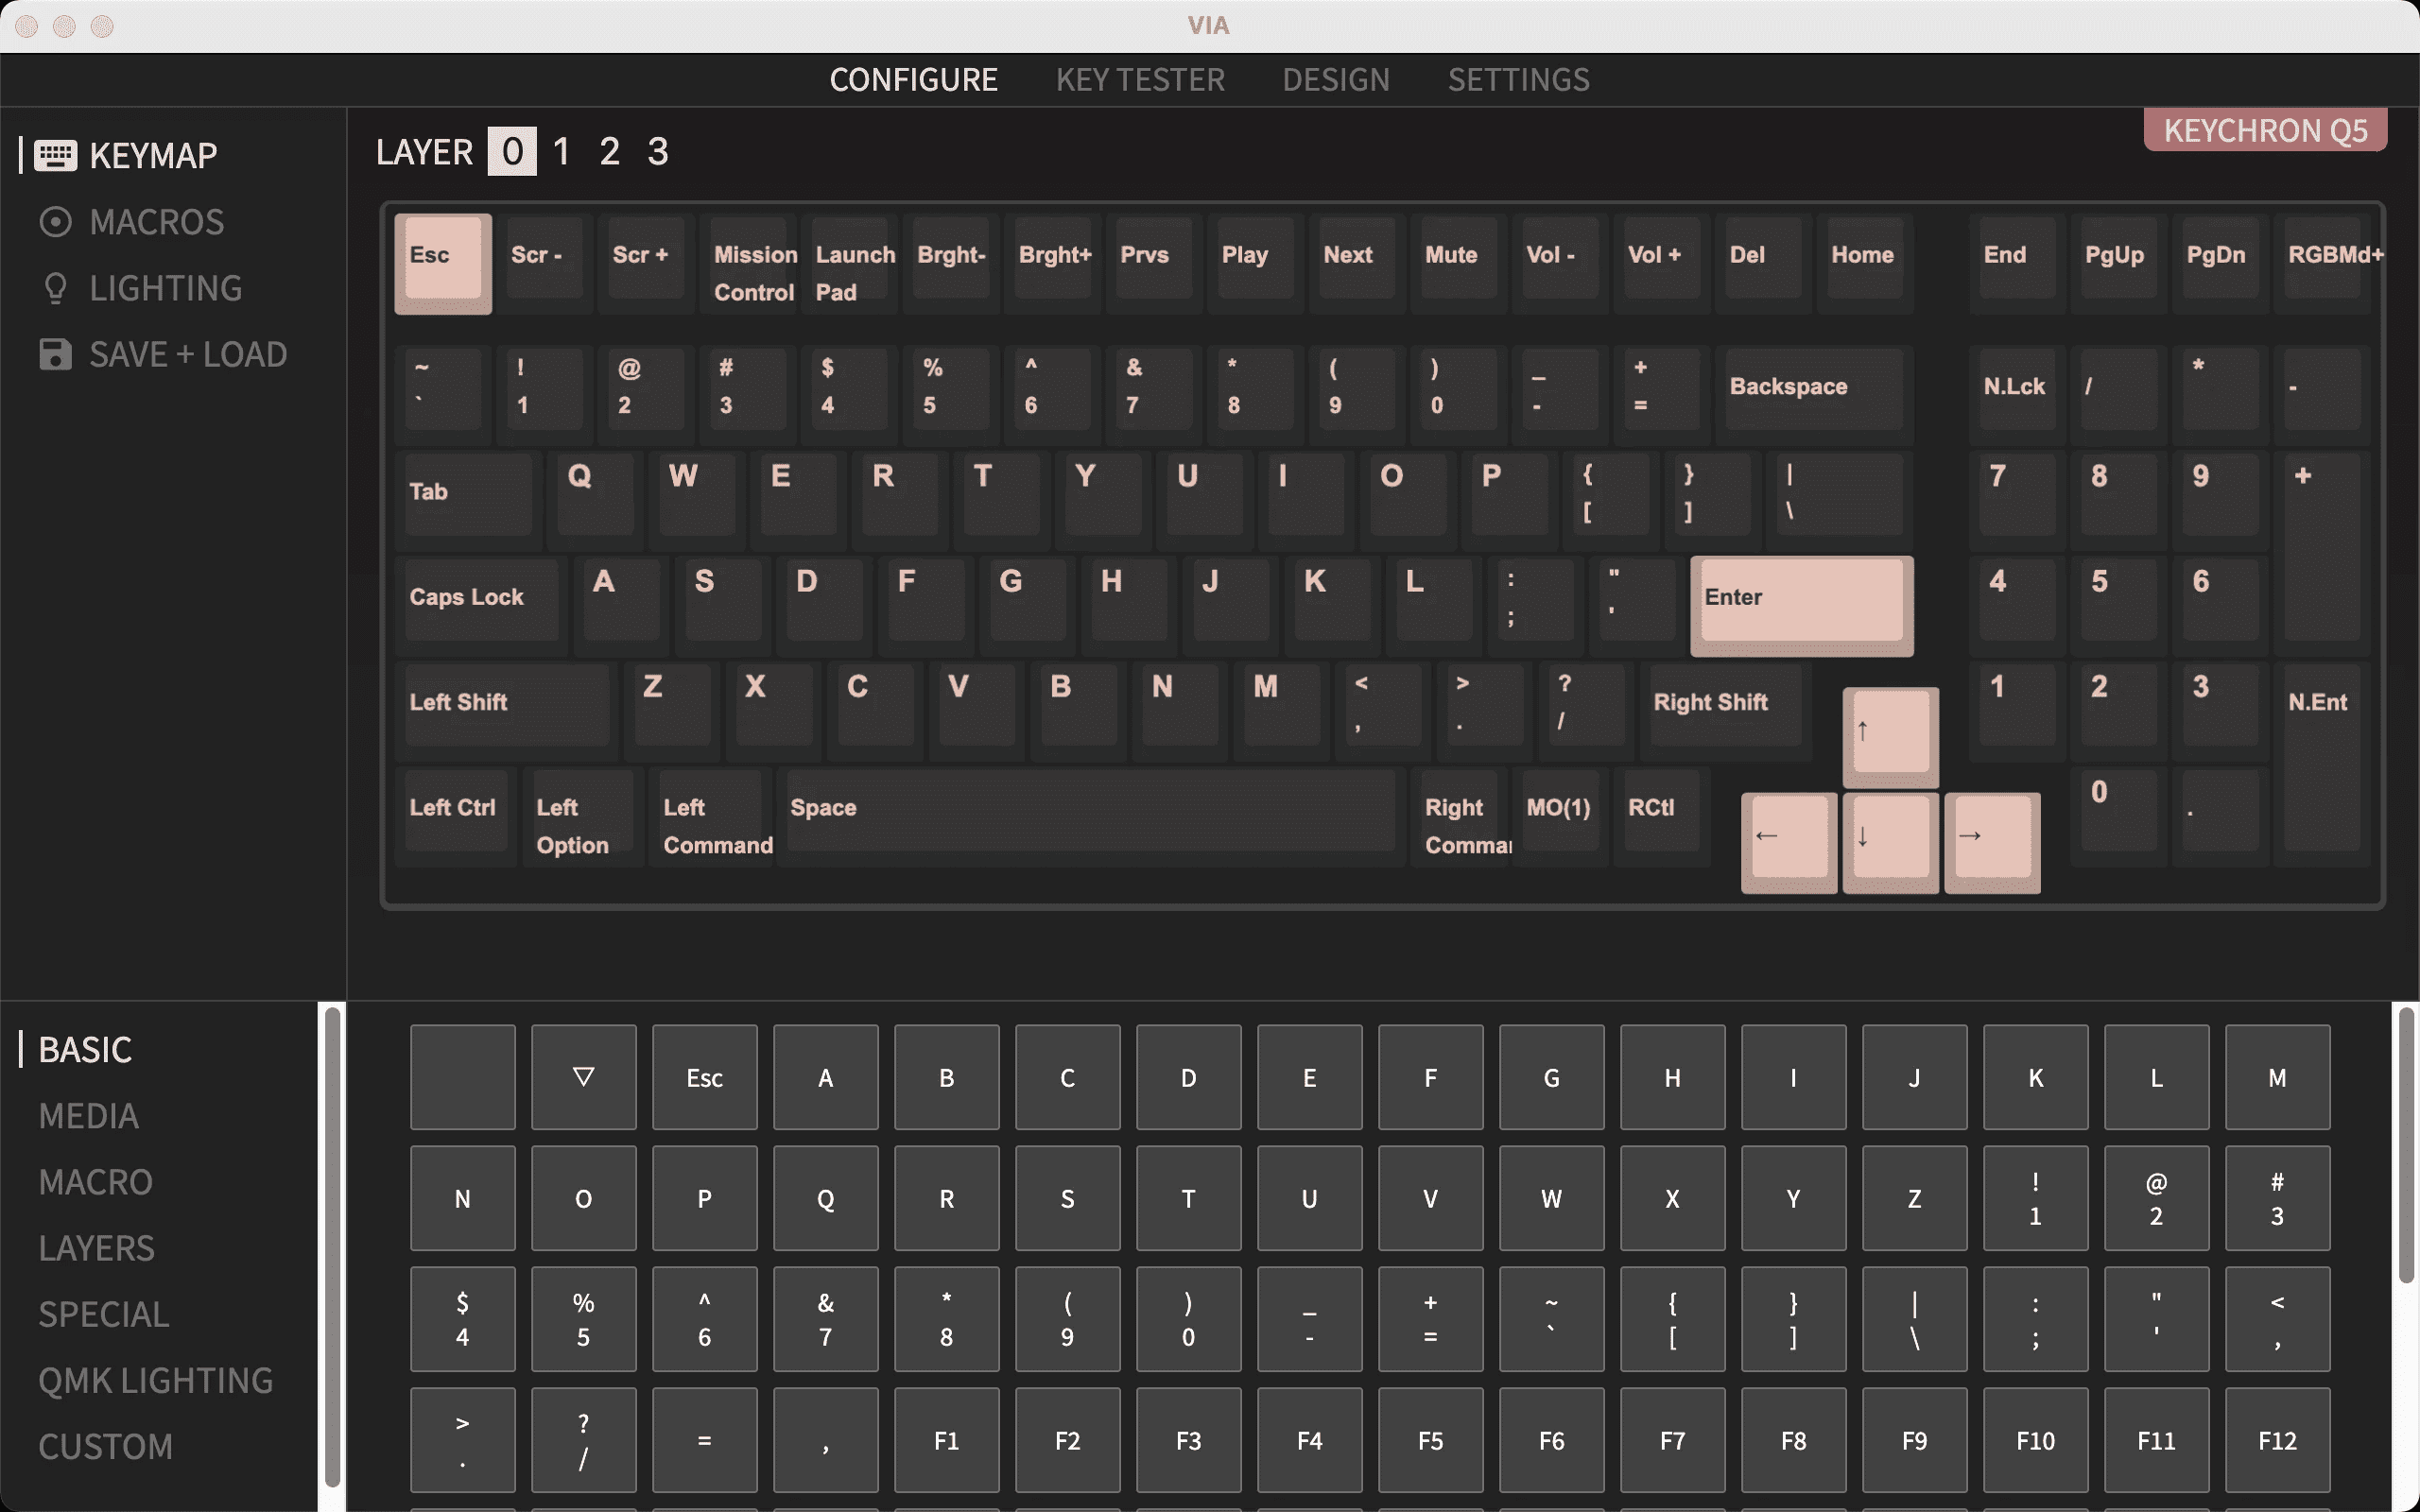Select Layer 3
Viewport: 2420px width, 1512px height.
point(658,151)
